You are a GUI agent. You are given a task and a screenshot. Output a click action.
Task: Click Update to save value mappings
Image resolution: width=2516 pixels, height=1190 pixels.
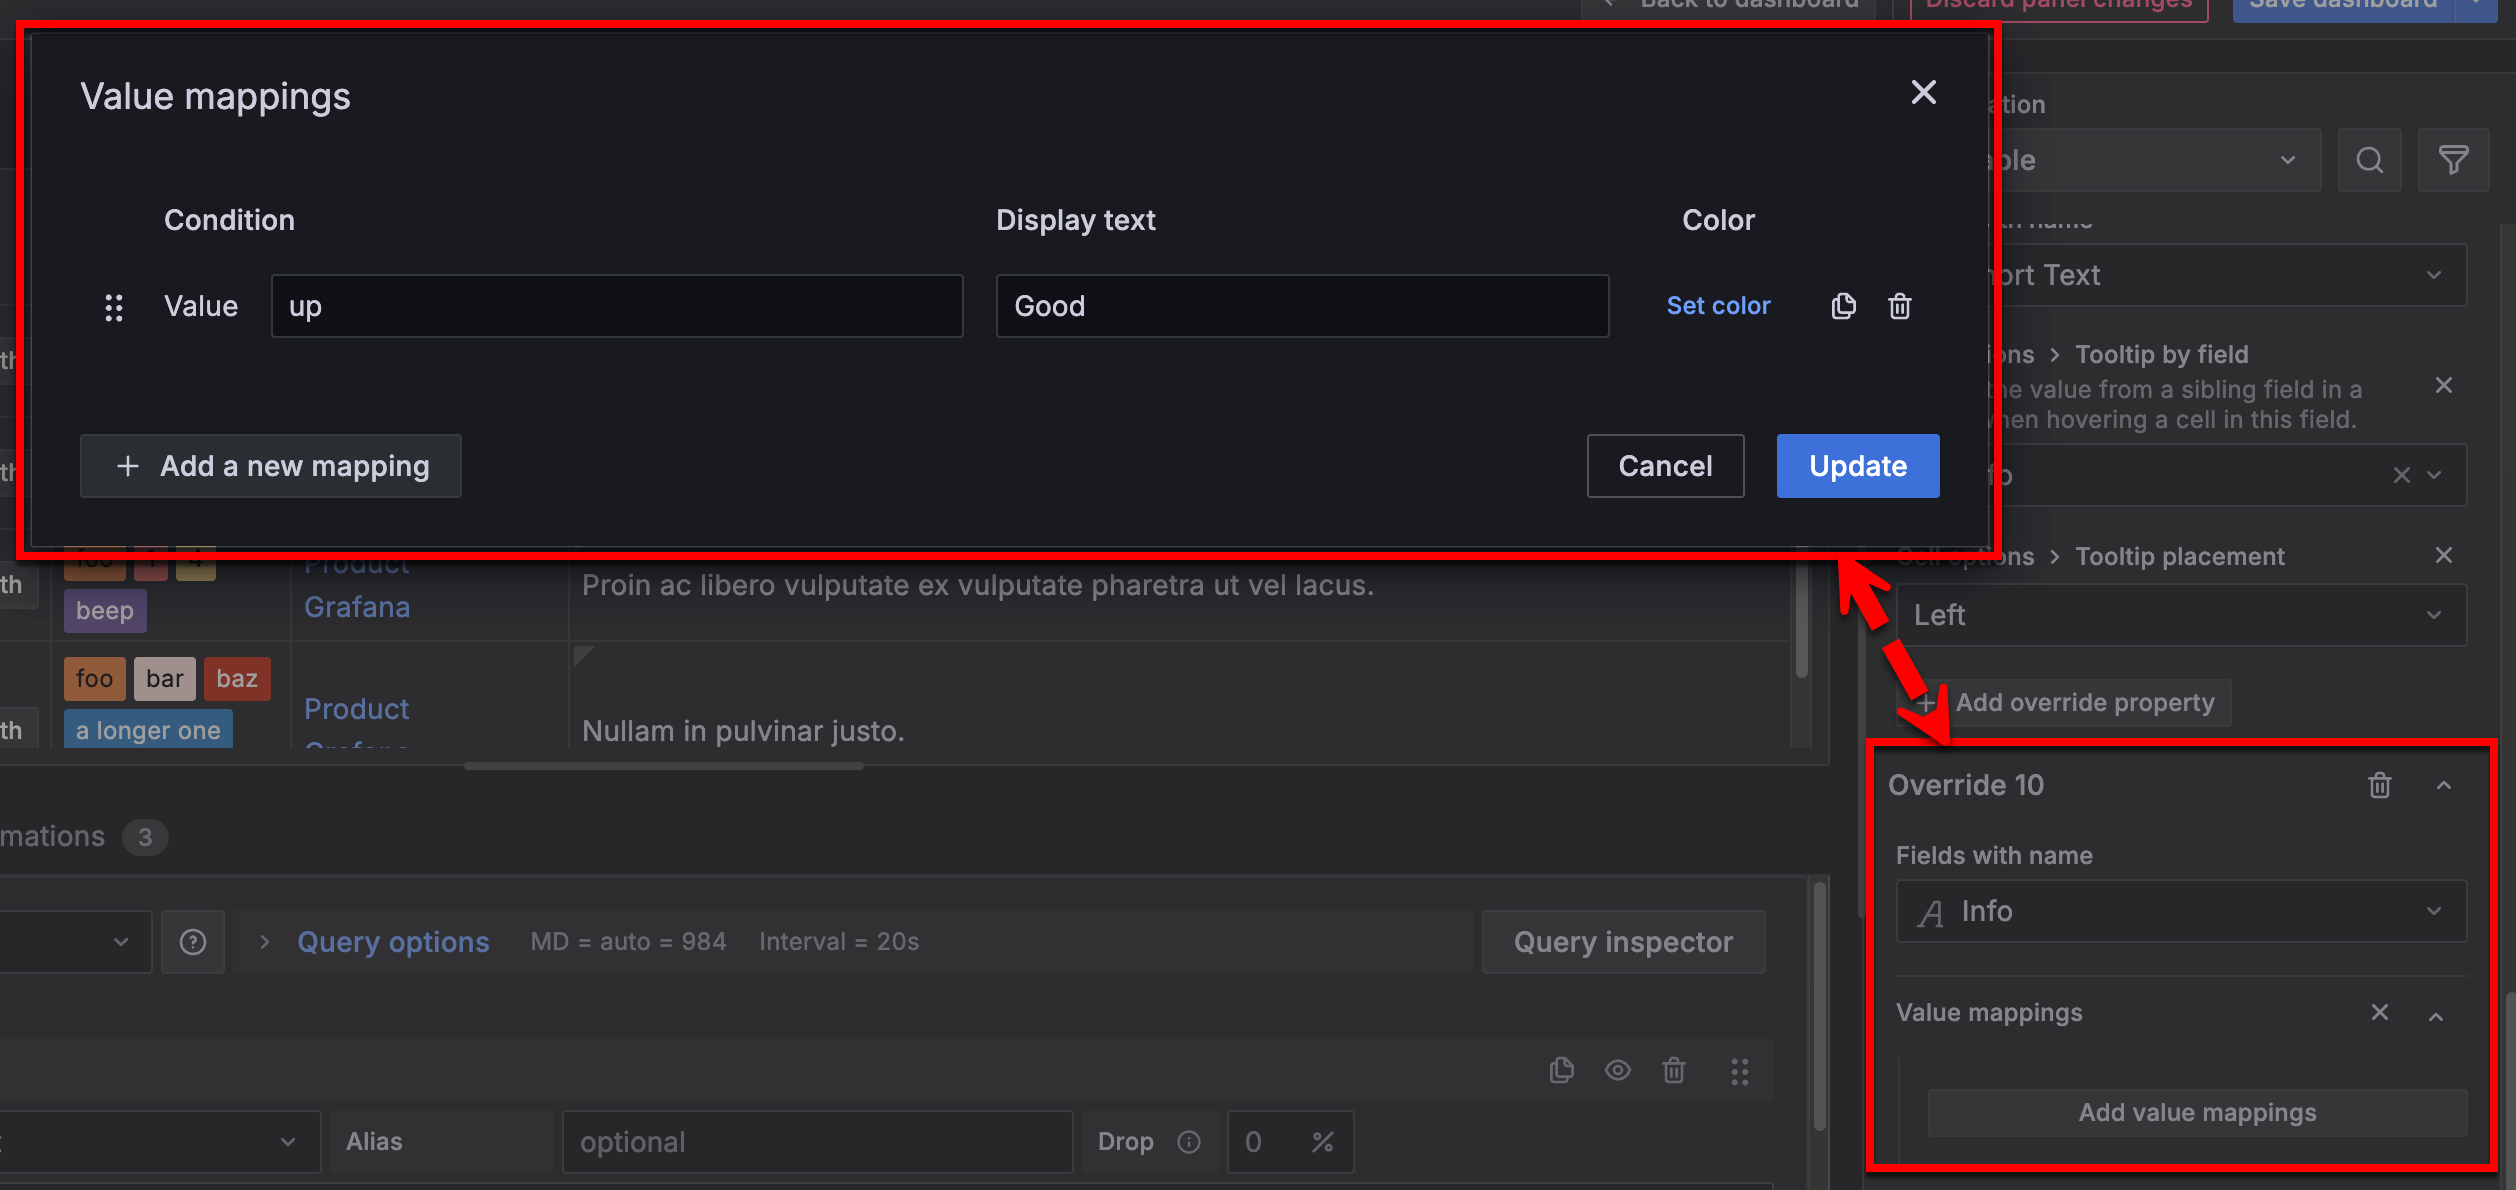[1856, 466]
